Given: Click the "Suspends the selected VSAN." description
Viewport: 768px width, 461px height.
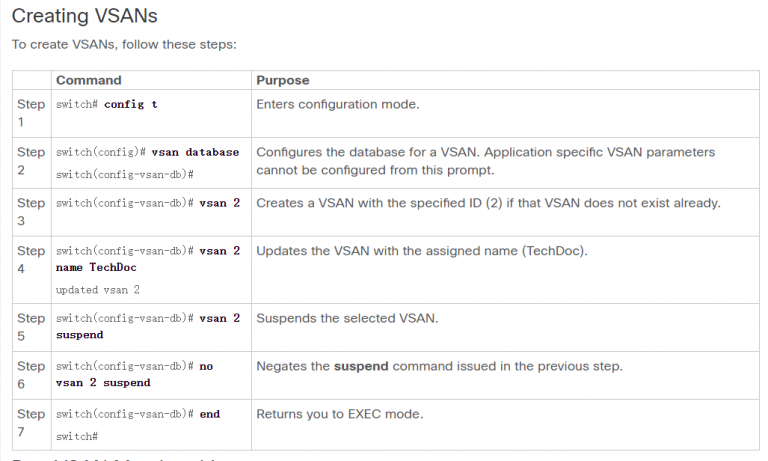Looking at the screenshot, I should (339, 318).
